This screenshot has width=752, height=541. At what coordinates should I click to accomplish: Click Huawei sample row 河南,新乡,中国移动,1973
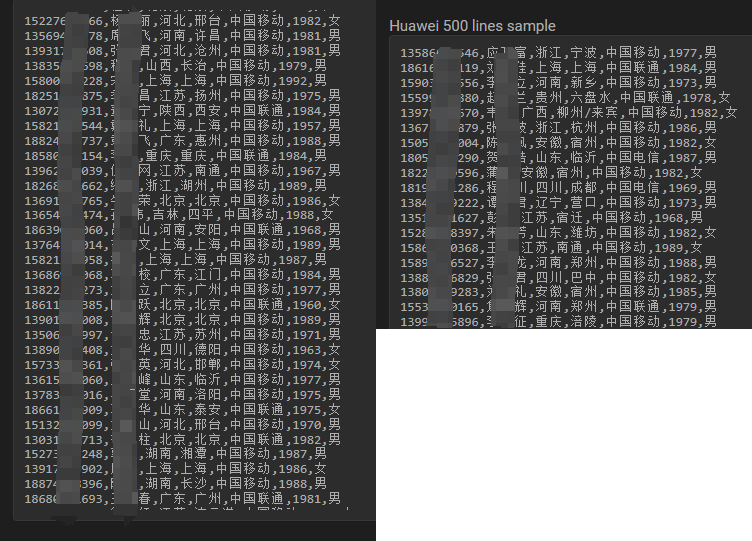(558, 82)
